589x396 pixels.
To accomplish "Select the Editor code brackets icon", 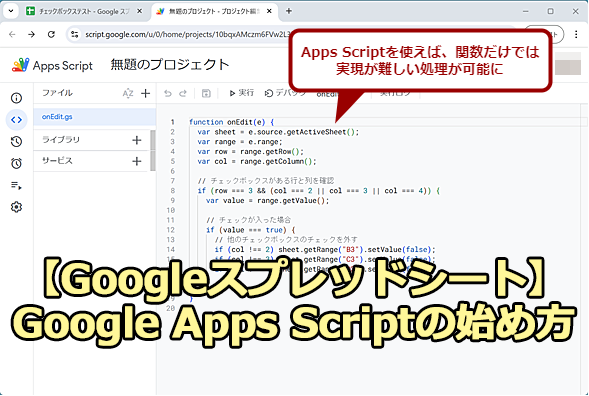I will tap(16, 120).
